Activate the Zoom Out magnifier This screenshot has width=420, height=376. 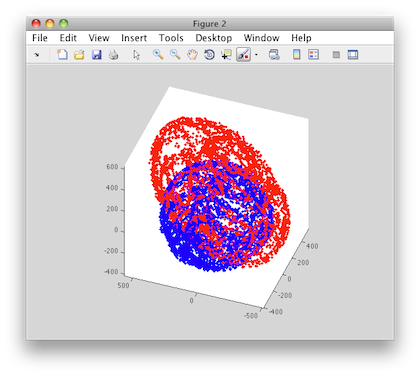175,54
